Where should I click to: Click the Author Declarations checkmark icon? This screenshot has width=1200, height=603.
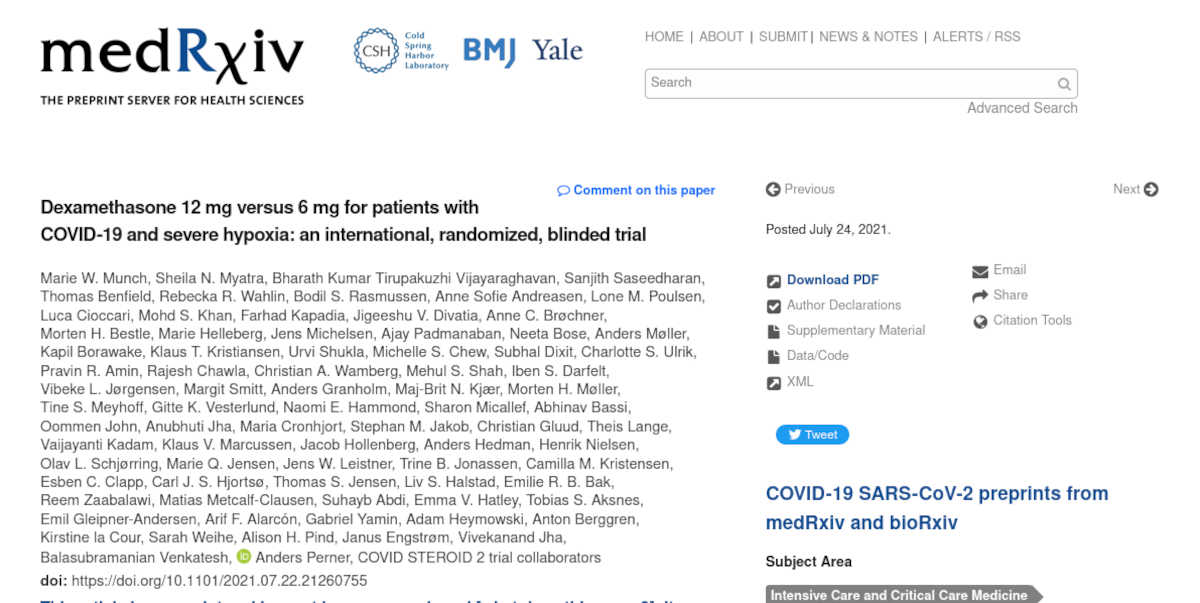click(x=774, y=306)
